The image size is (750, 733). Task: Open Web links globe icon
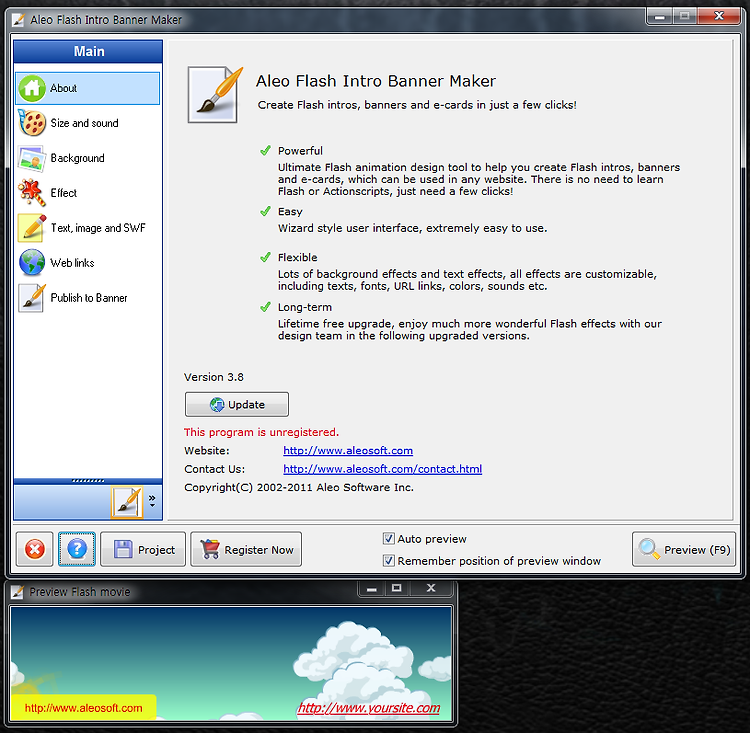[x=32, y=263]
